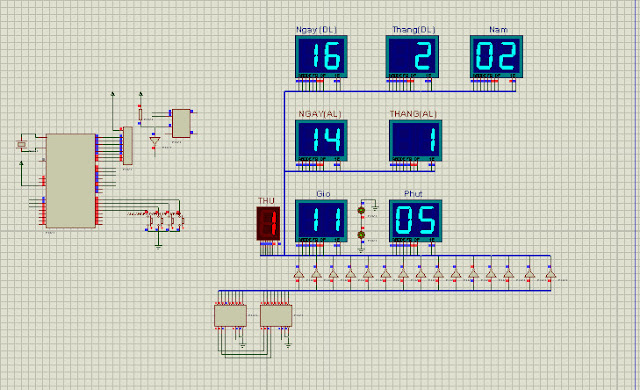Select the lower LED between Gio and Phut
640x390 pixels.
click(361, 235)
